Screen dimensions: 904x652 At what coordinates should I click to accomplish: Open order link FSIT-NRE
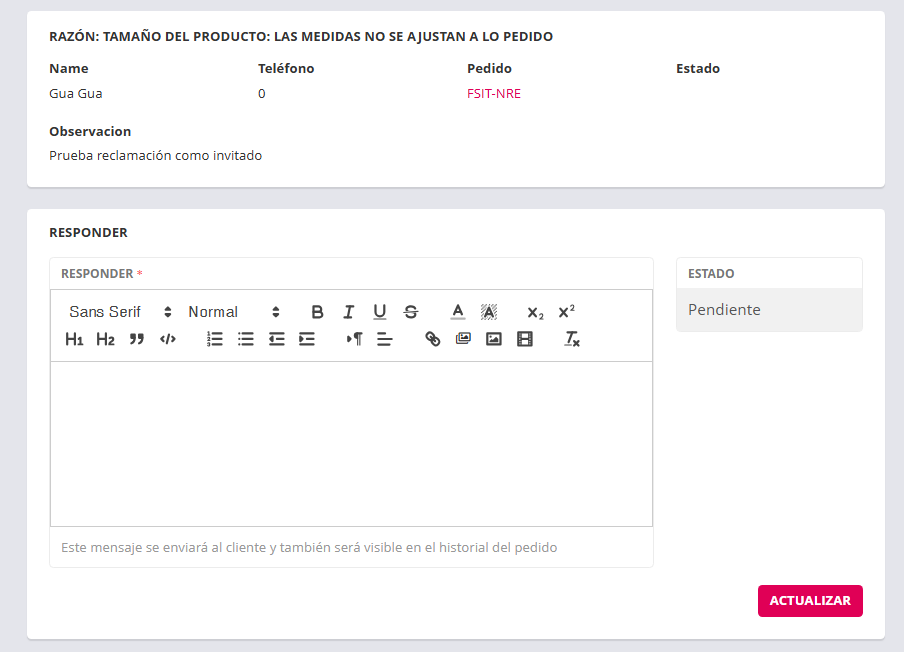click(x=494, y=94)
